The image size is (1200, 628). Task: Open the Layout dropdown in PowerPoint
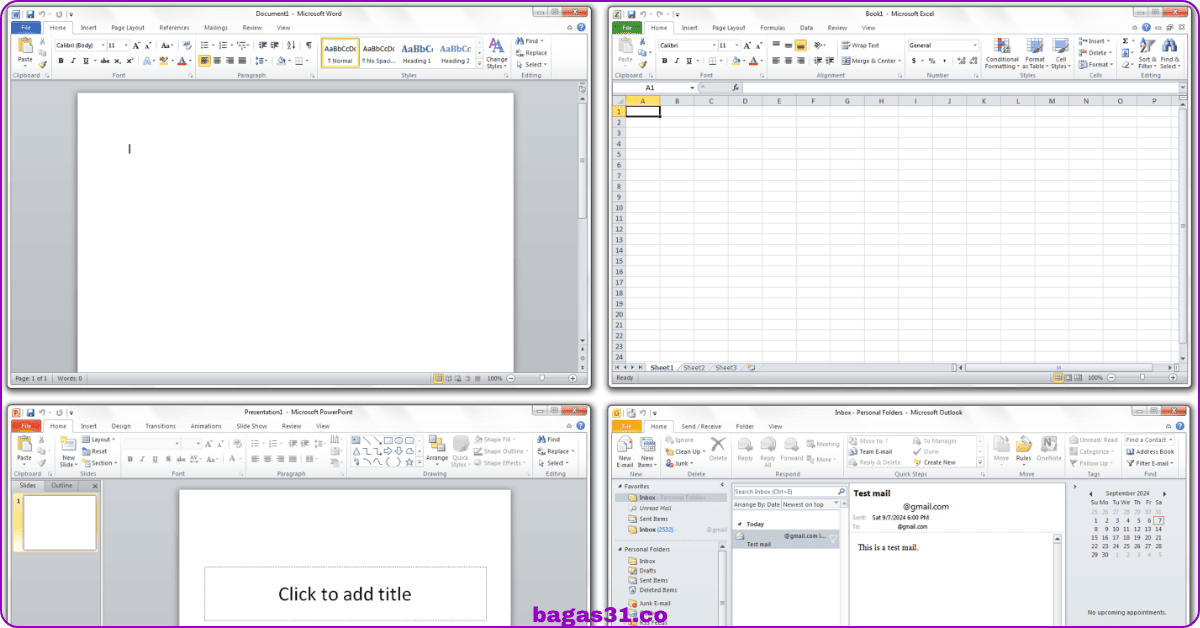tap(98, 440)
